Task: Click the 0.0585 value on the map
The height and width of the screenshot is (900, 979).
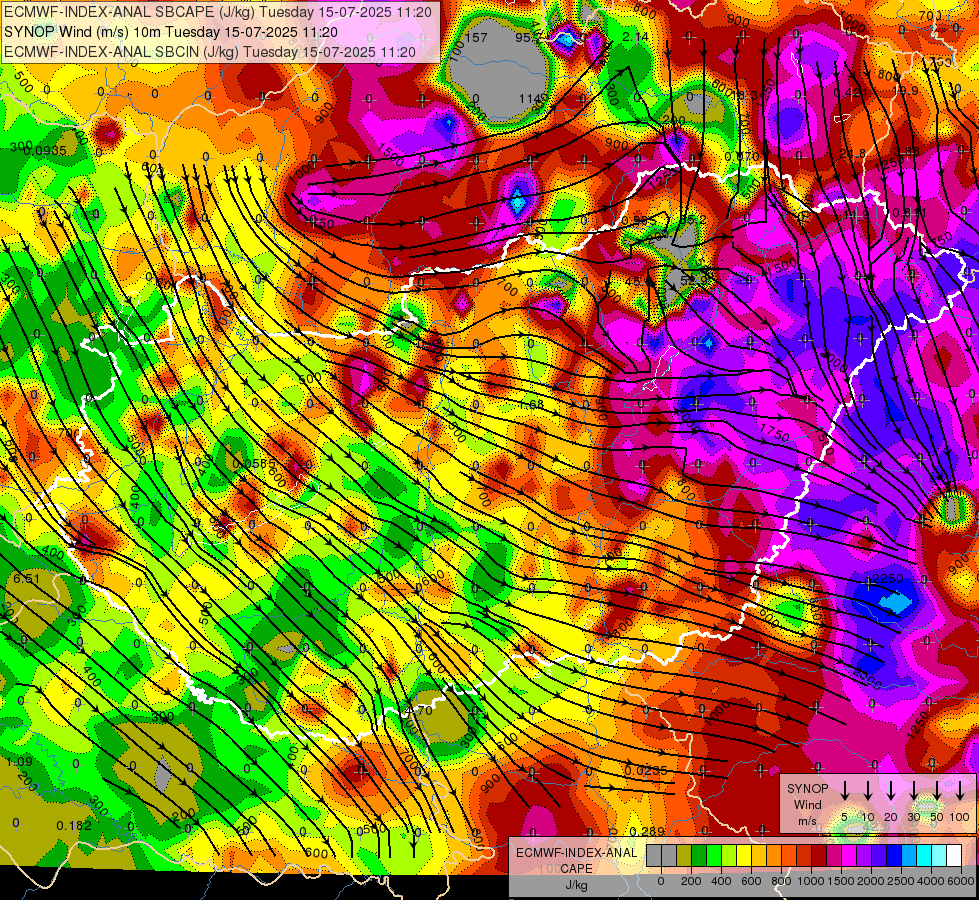Action: pyautogui.click(x=253, y=463)
